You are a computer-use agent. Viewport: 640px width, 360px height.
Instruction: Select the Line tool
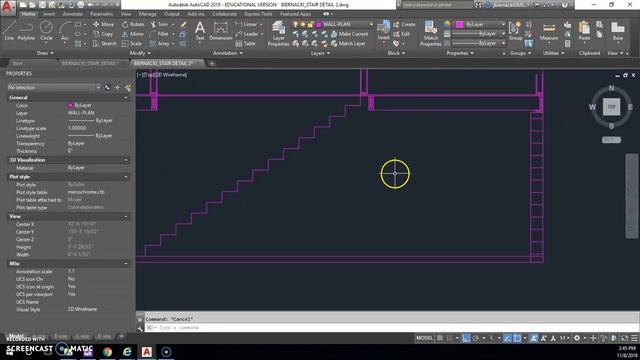click(x=9, y=30)
